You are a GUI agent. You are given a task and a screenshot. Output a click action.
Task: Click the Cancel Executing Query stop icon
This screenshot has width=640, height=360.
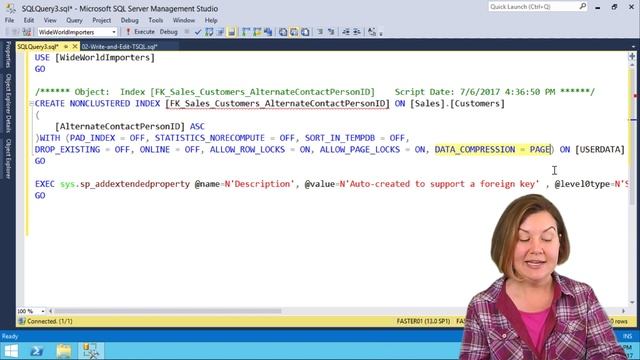pyautogui.click(x=187, y=32)
